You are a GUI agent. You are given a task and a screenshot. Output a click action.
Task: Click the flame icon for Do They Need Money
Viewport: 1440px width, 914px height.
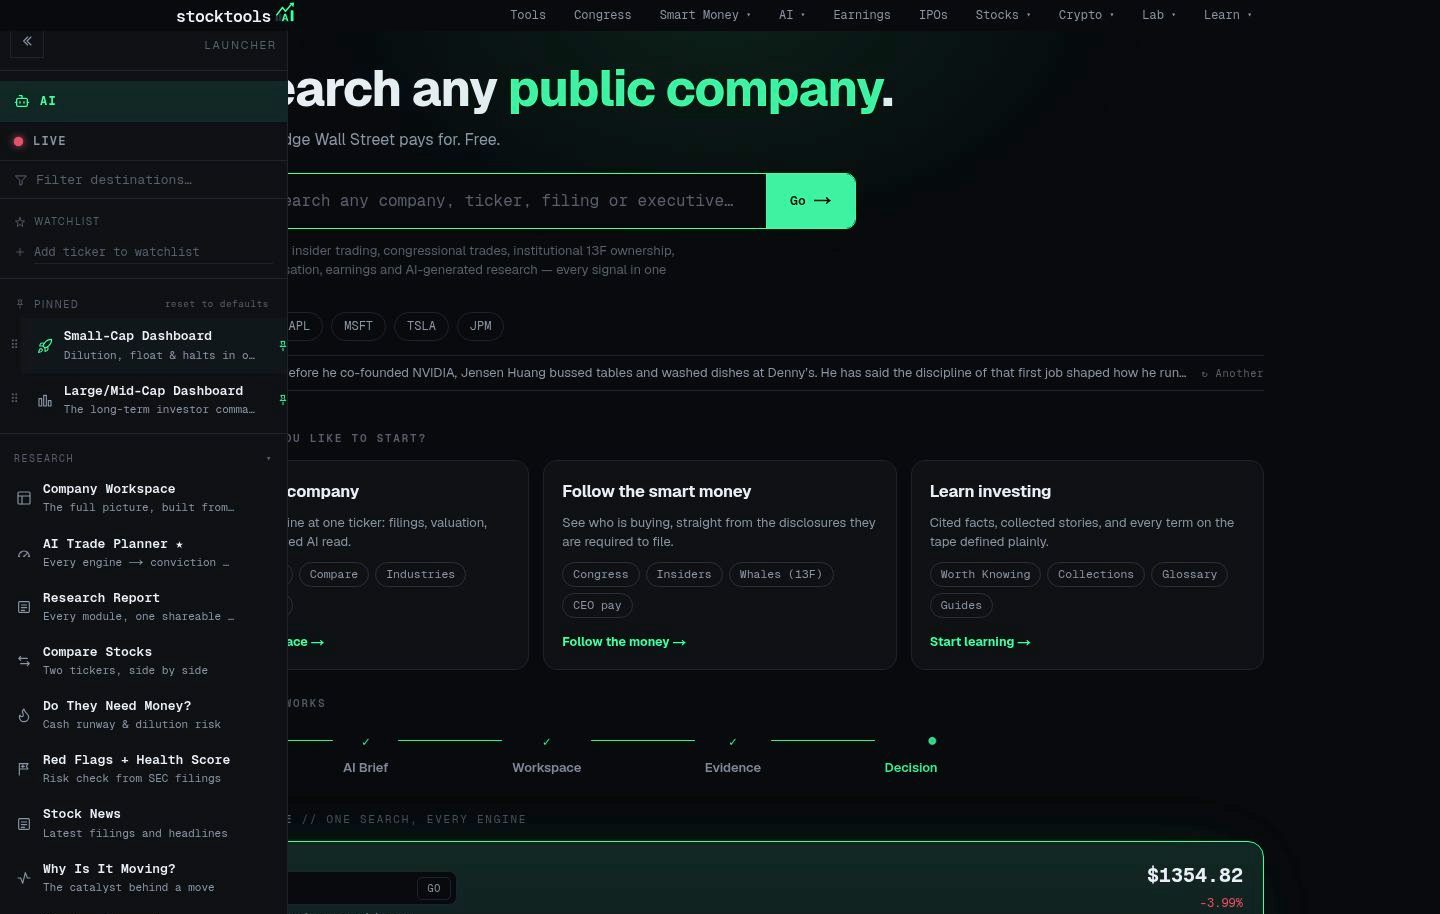tap(24, 715)
